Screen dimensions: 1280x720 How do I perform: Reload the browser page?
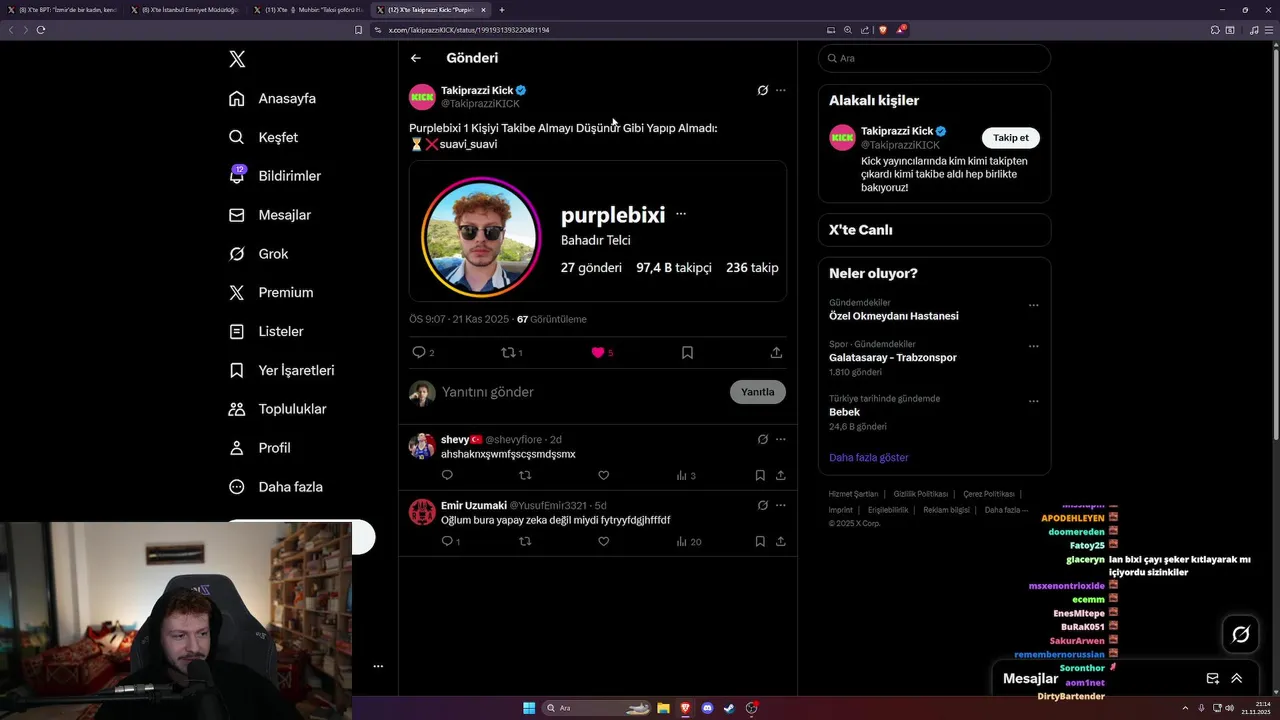[x=41, y=30]
